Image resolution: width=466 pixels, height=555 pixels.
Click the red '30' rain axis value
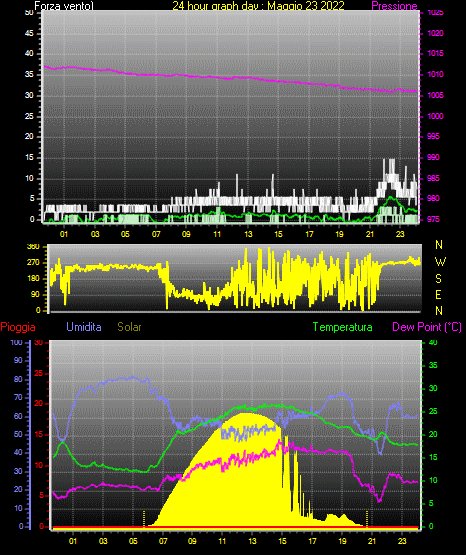[39, 342]
